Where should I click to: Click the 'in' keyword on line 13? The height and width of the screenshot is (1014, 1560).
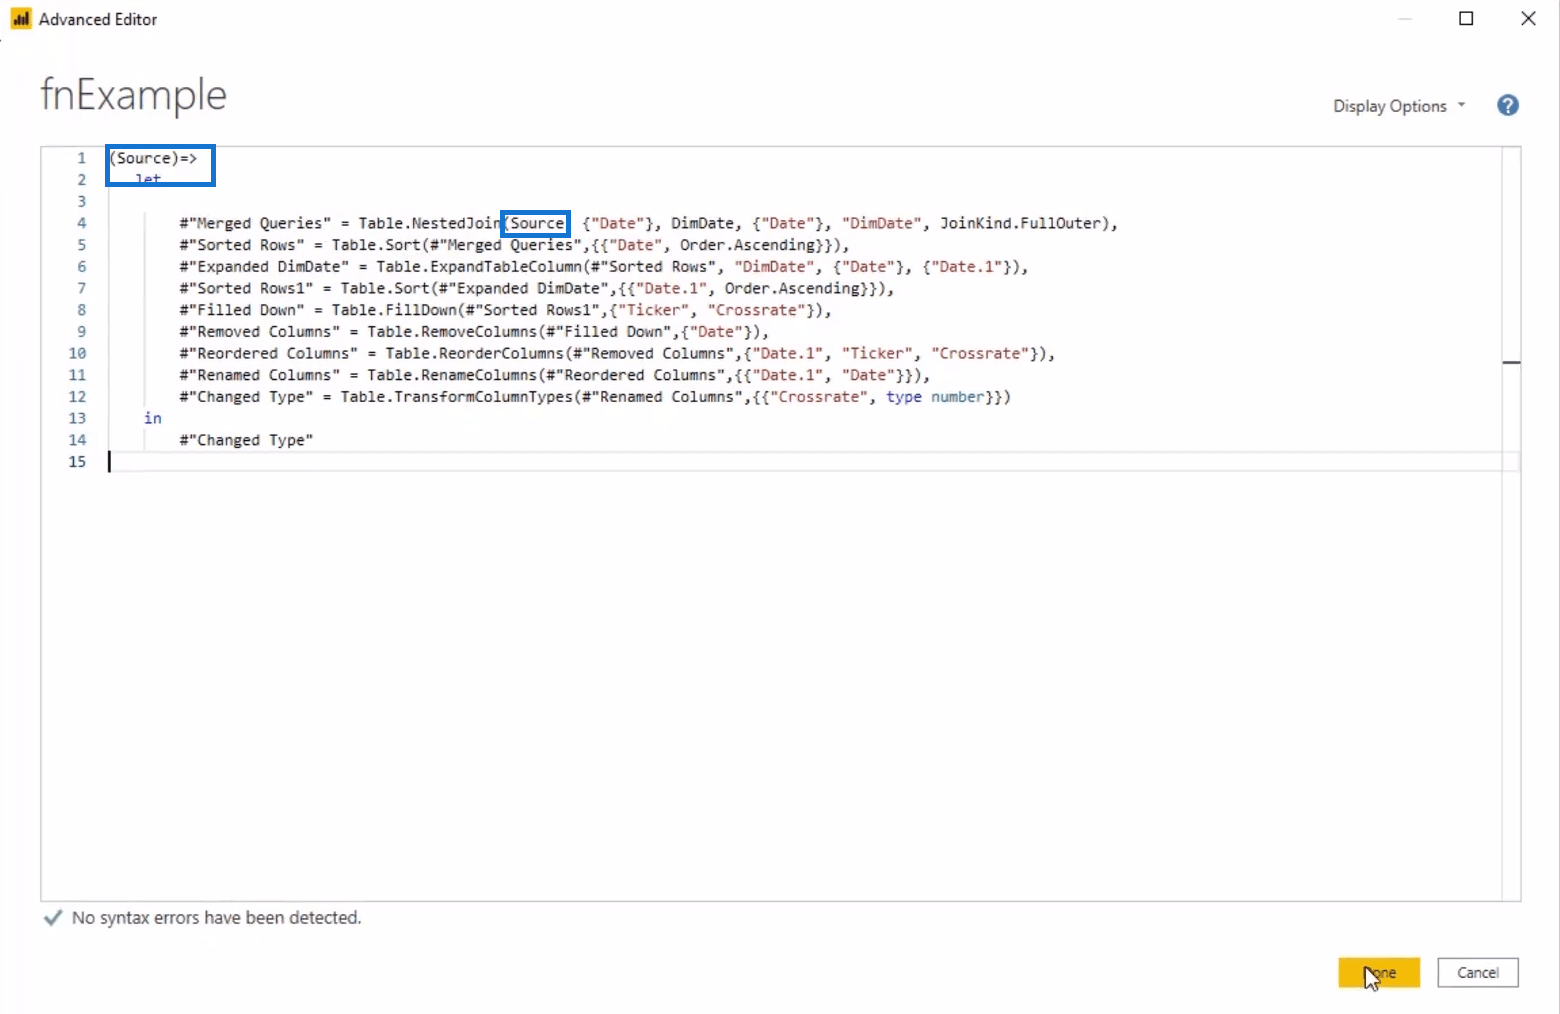pyautogui.click(x=152, y=418)
